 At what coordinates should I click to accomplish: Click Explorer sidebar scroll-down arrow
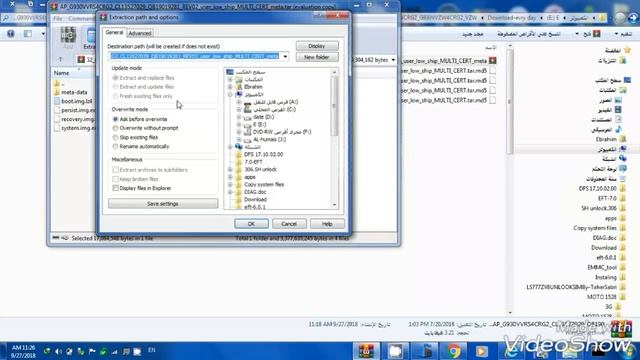510,313
